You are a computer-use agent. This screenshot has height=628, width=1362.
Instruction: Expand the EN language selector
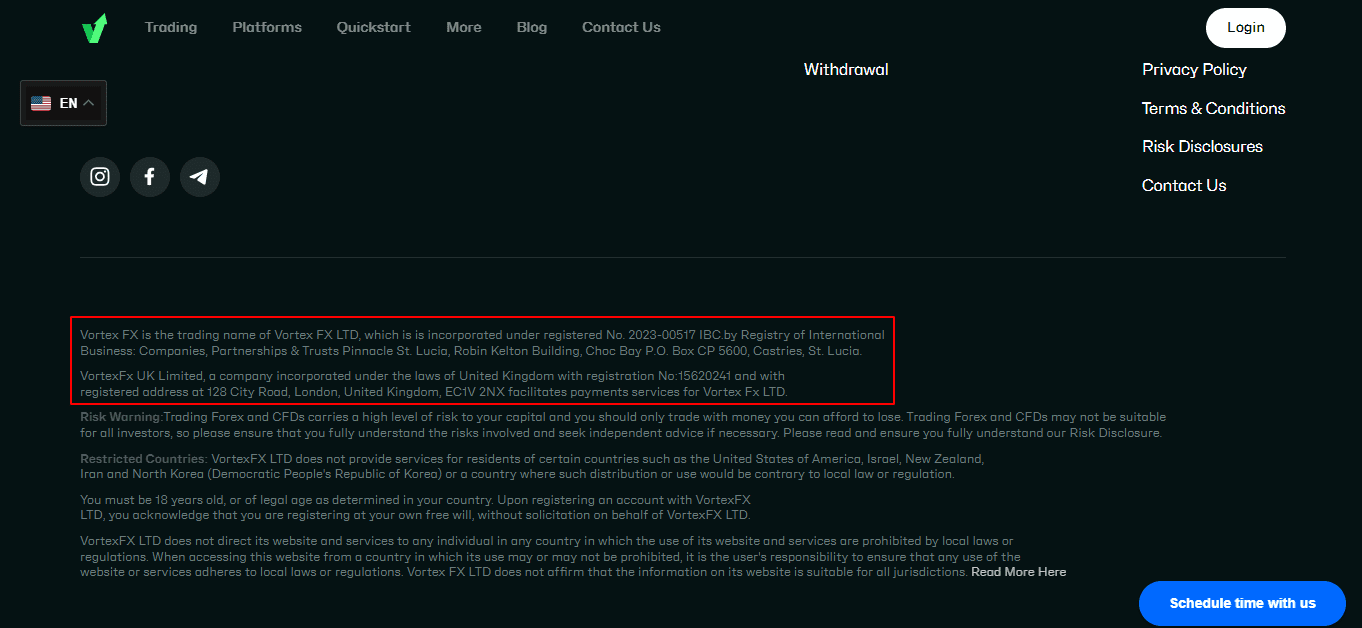click(63, 102)
